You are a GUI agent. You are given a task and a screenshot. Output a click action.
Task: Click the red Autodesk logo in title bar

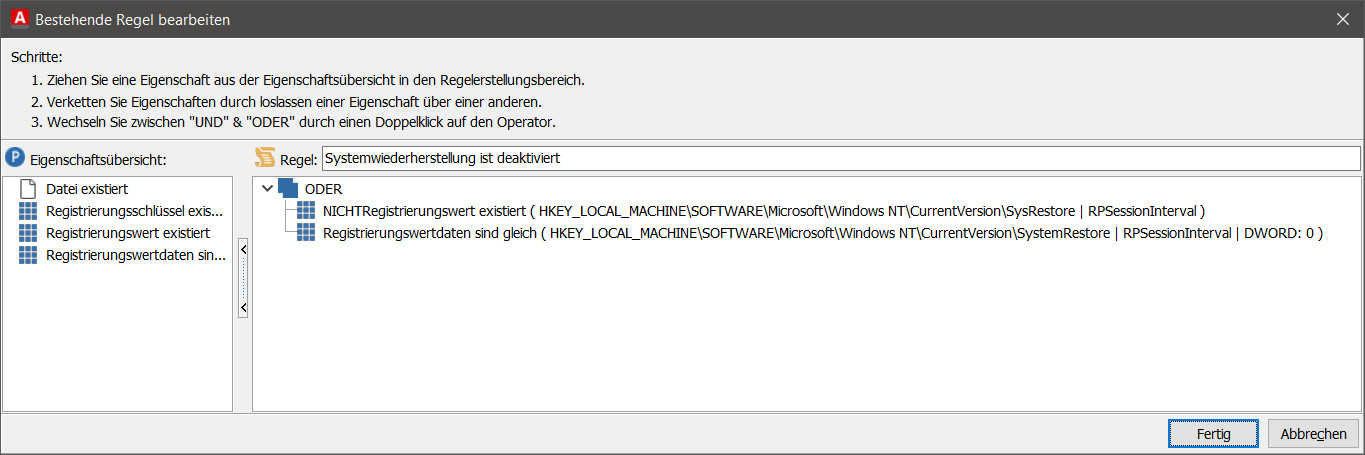17,18
